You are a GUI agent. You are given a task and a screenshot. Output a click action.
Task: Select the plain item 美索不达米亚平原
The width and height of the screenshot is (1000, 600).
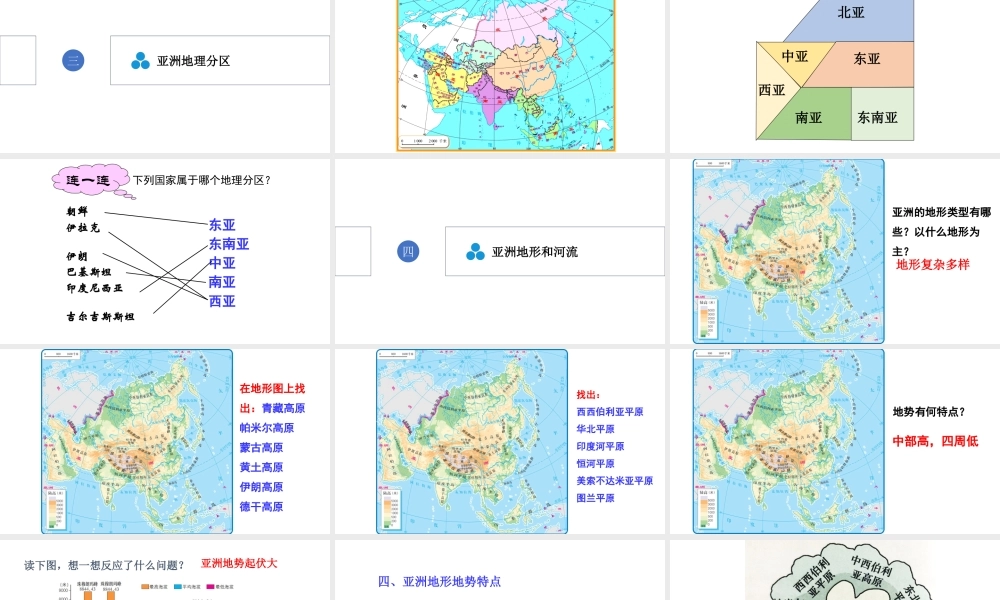point(615,481)
